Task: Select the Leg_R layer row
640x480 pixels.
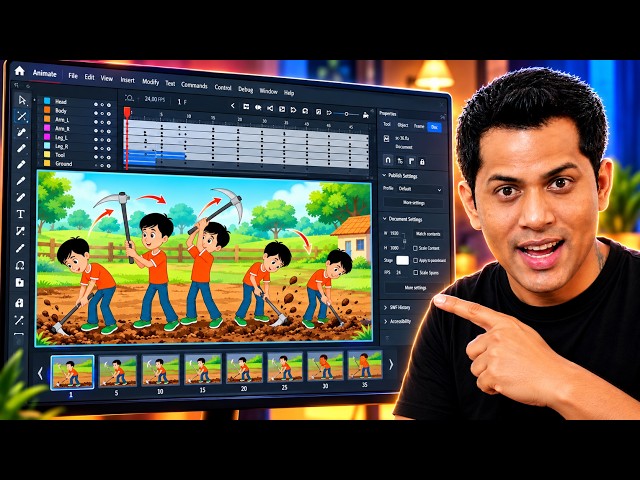Action: [76, 146]
